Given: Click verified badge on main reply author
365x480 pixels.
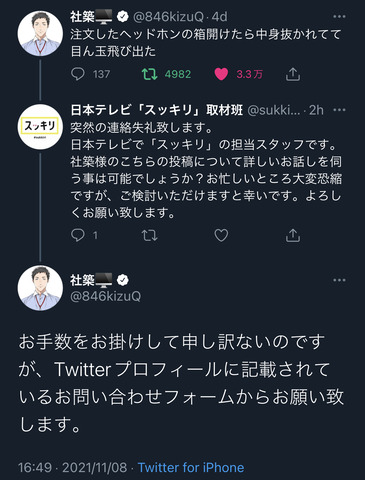Looking at the screenshot, I should [x=123, y=280].
